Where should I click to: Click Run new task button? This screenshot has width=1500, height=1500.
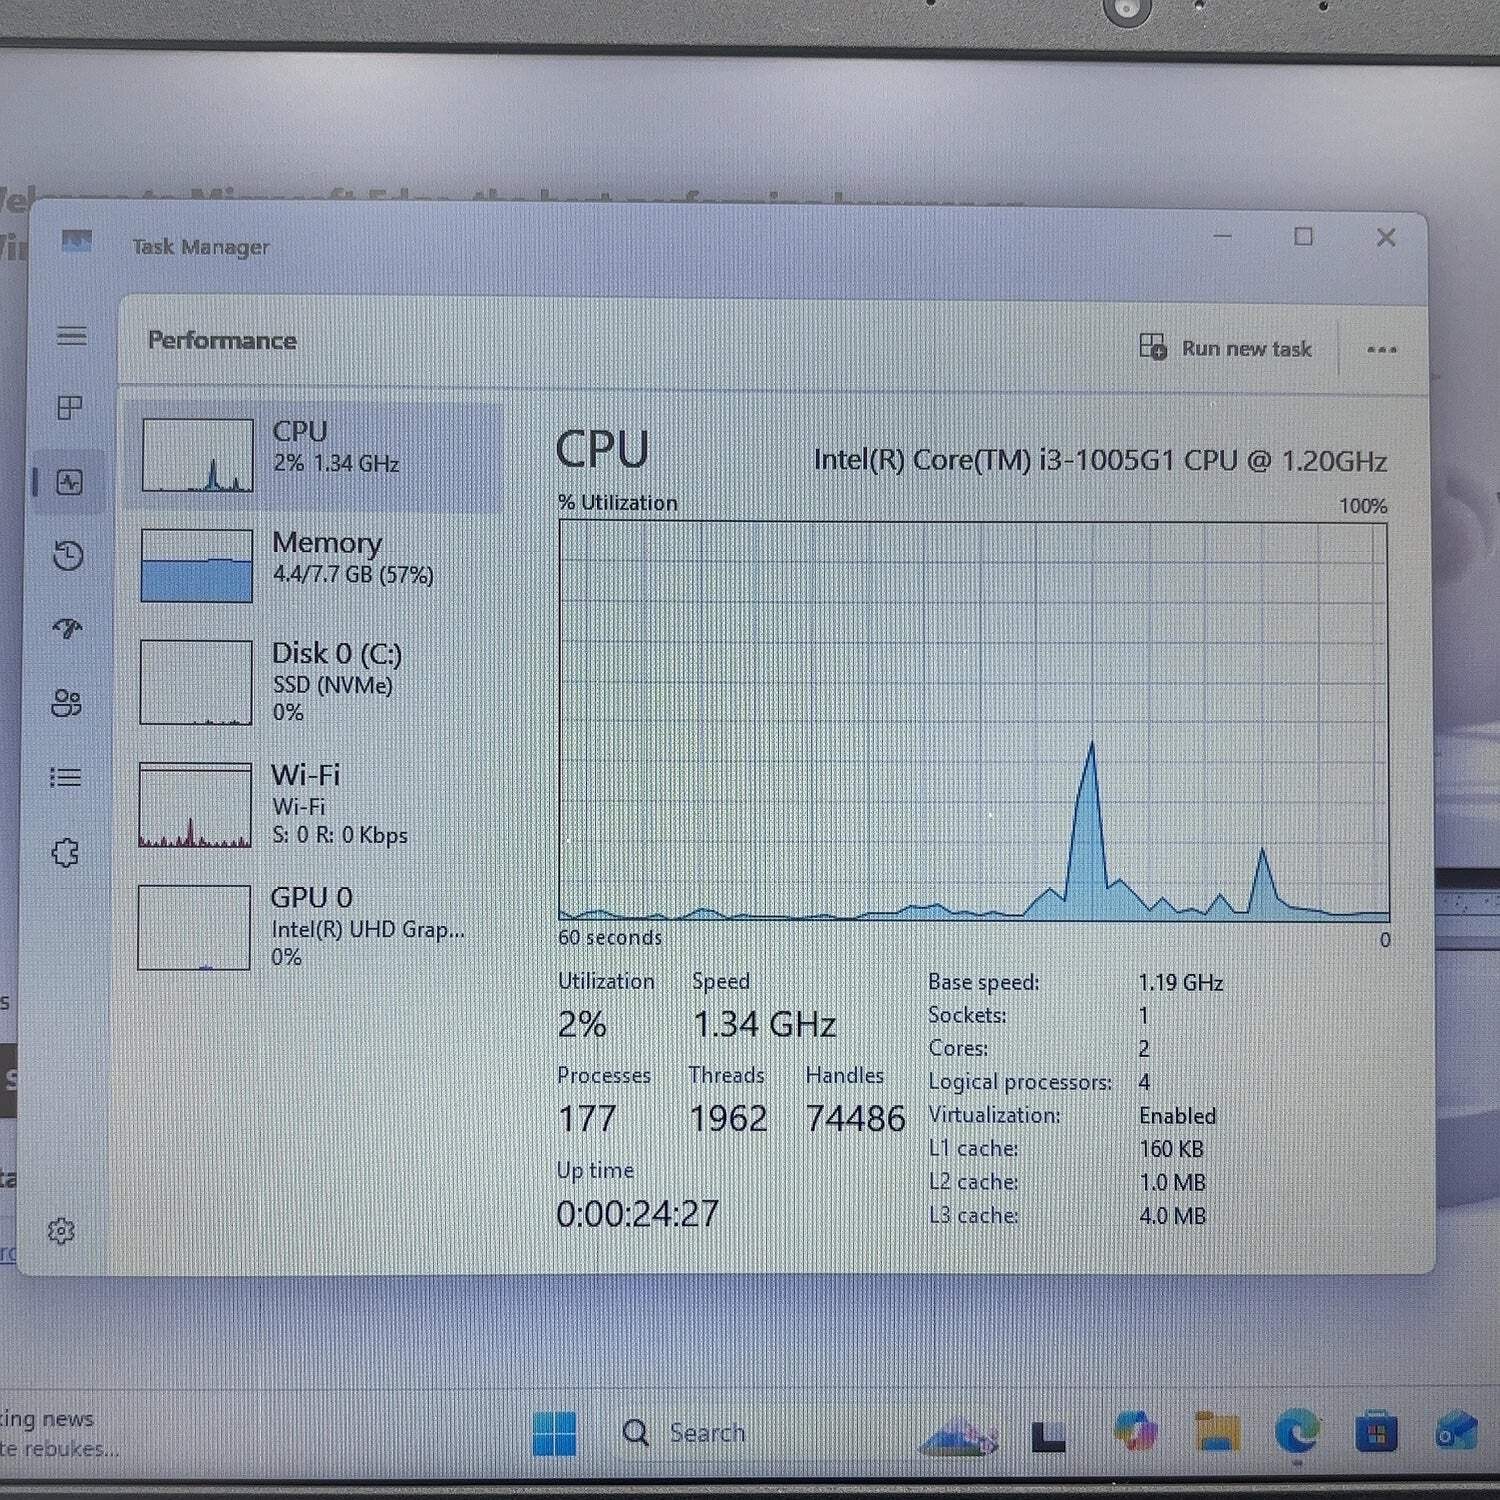(x=1226, y=348)
